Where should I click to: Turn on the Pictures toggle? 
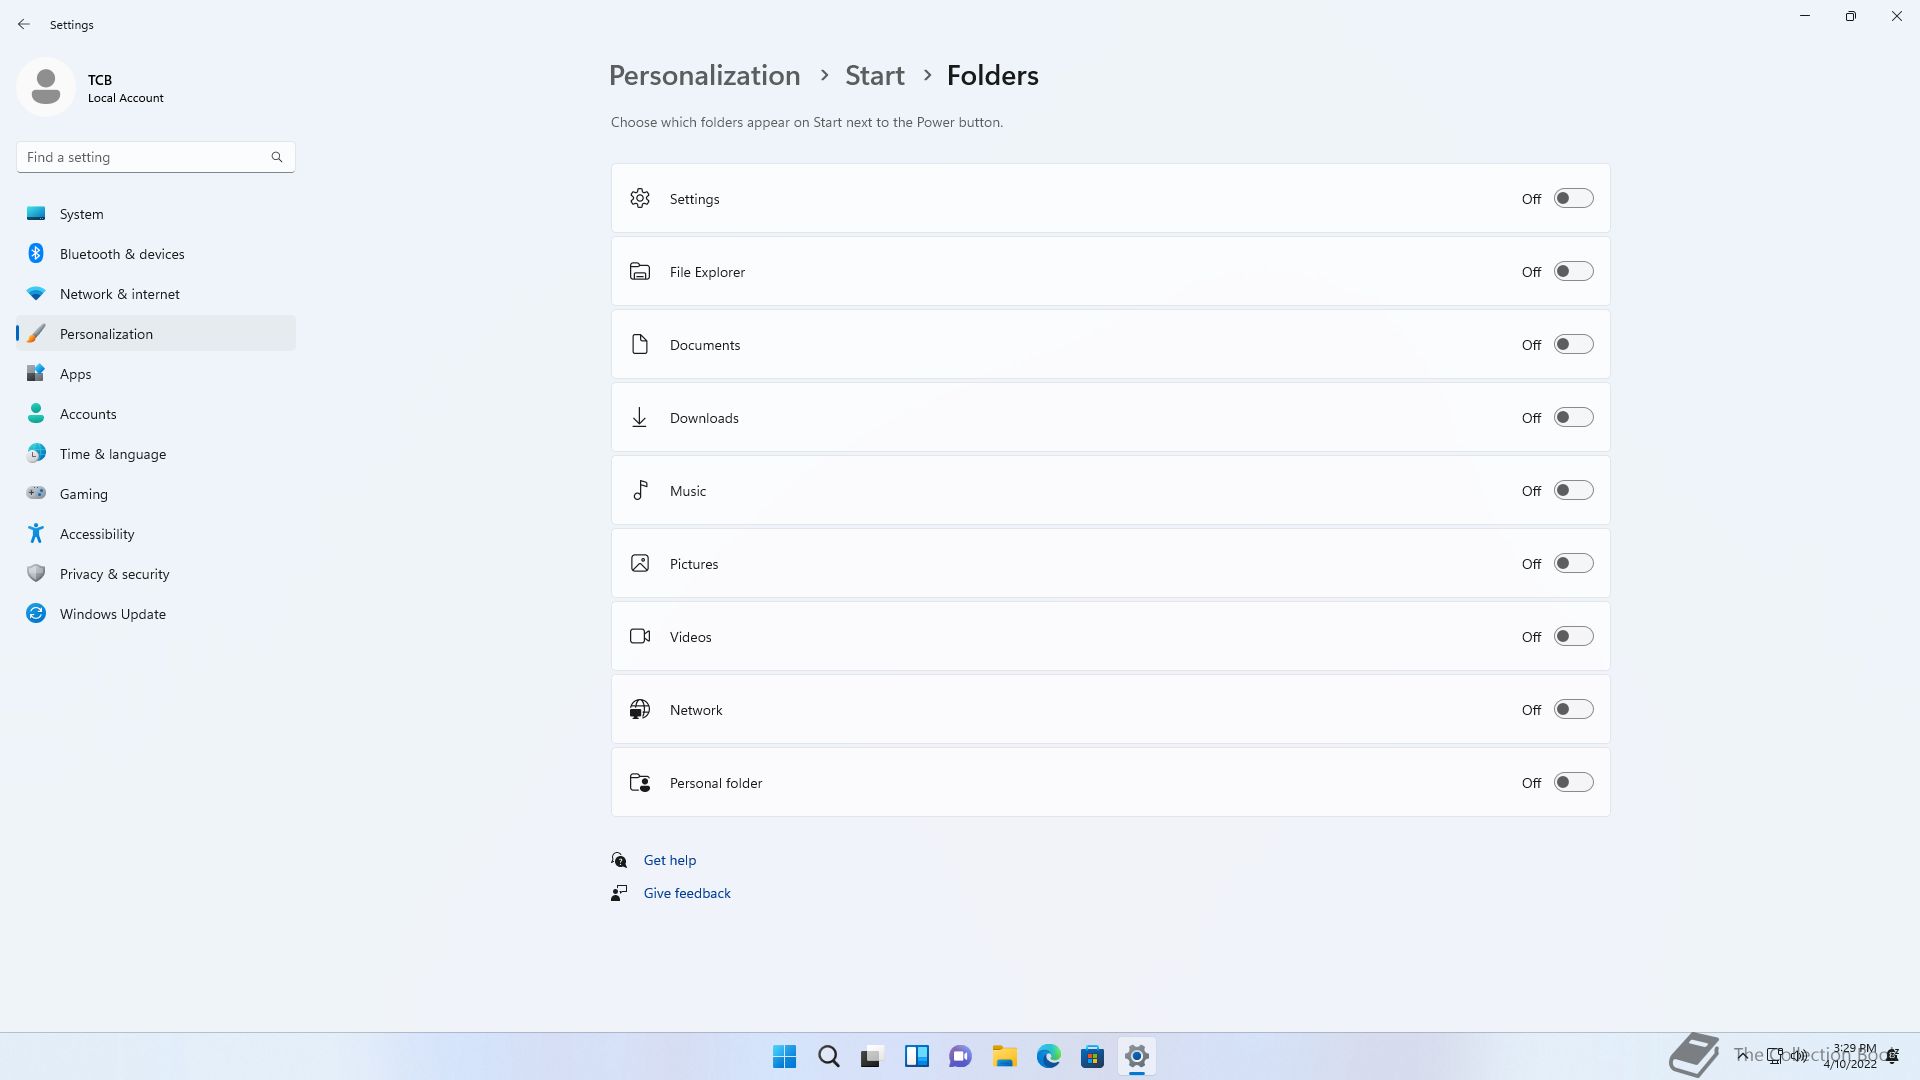click(1573, 563)
